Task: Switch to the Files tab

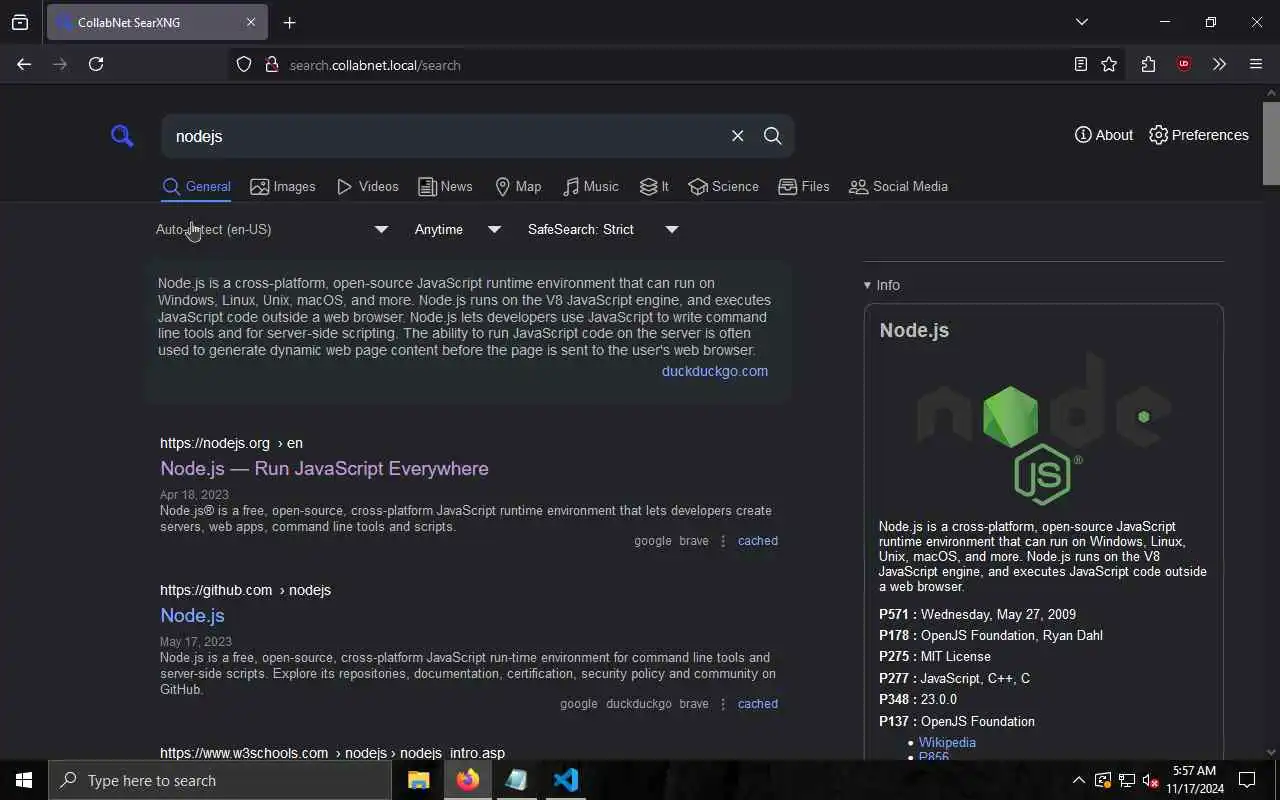Action: [804, 187]
